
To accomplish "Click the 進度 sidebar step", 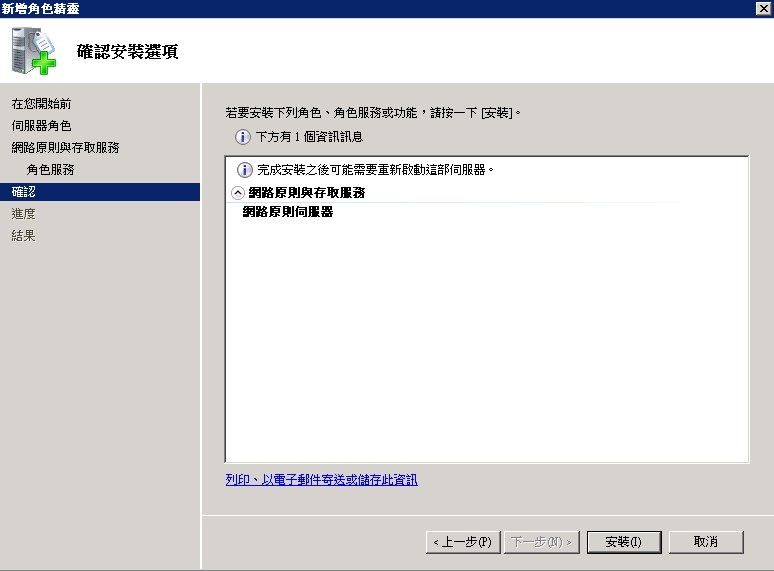I will (x=23, y=214).
